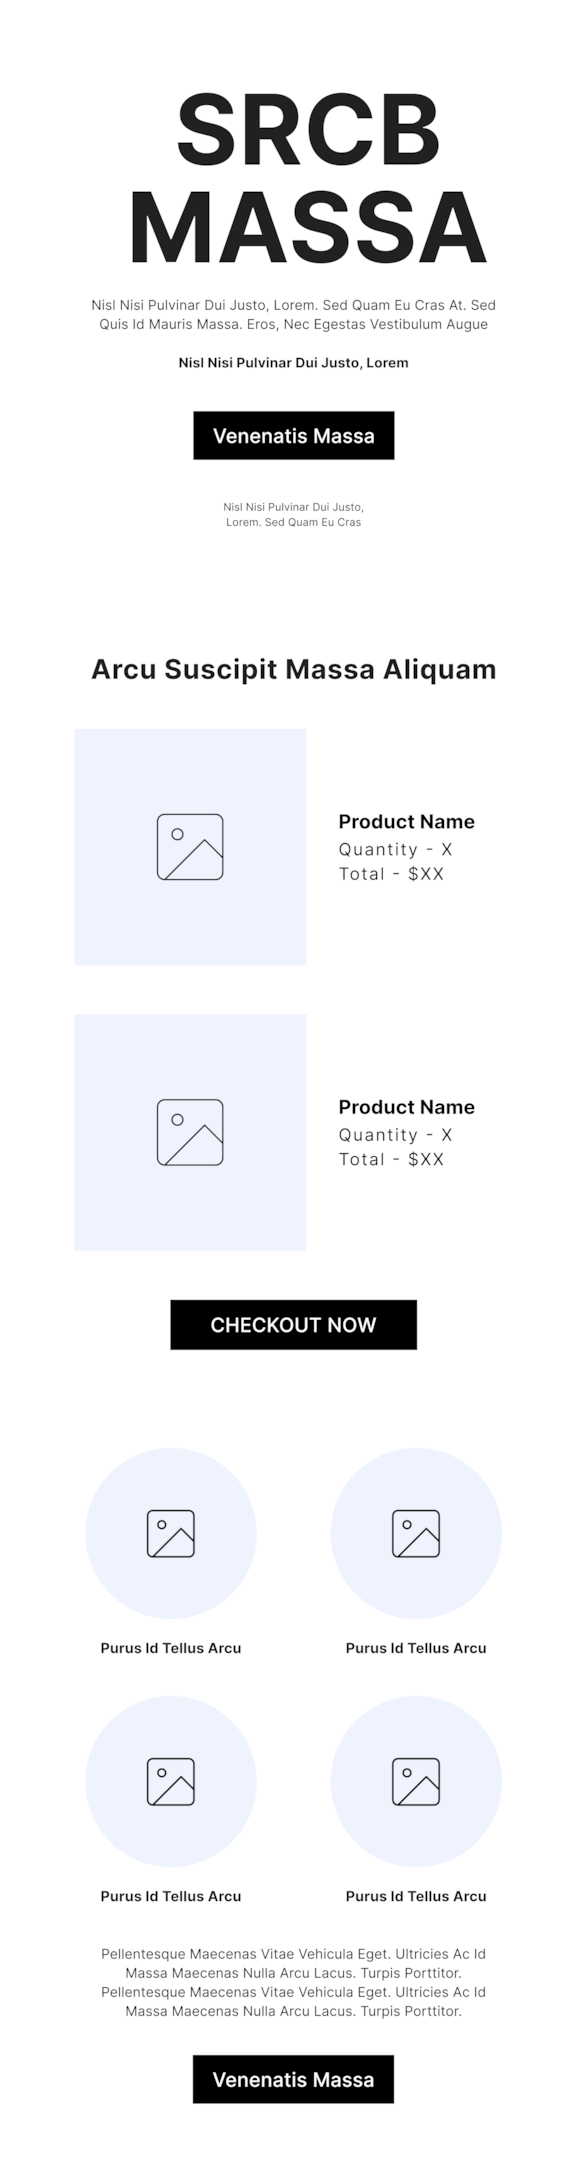Click the image icon in the second product placeholder

point(190,1132)
